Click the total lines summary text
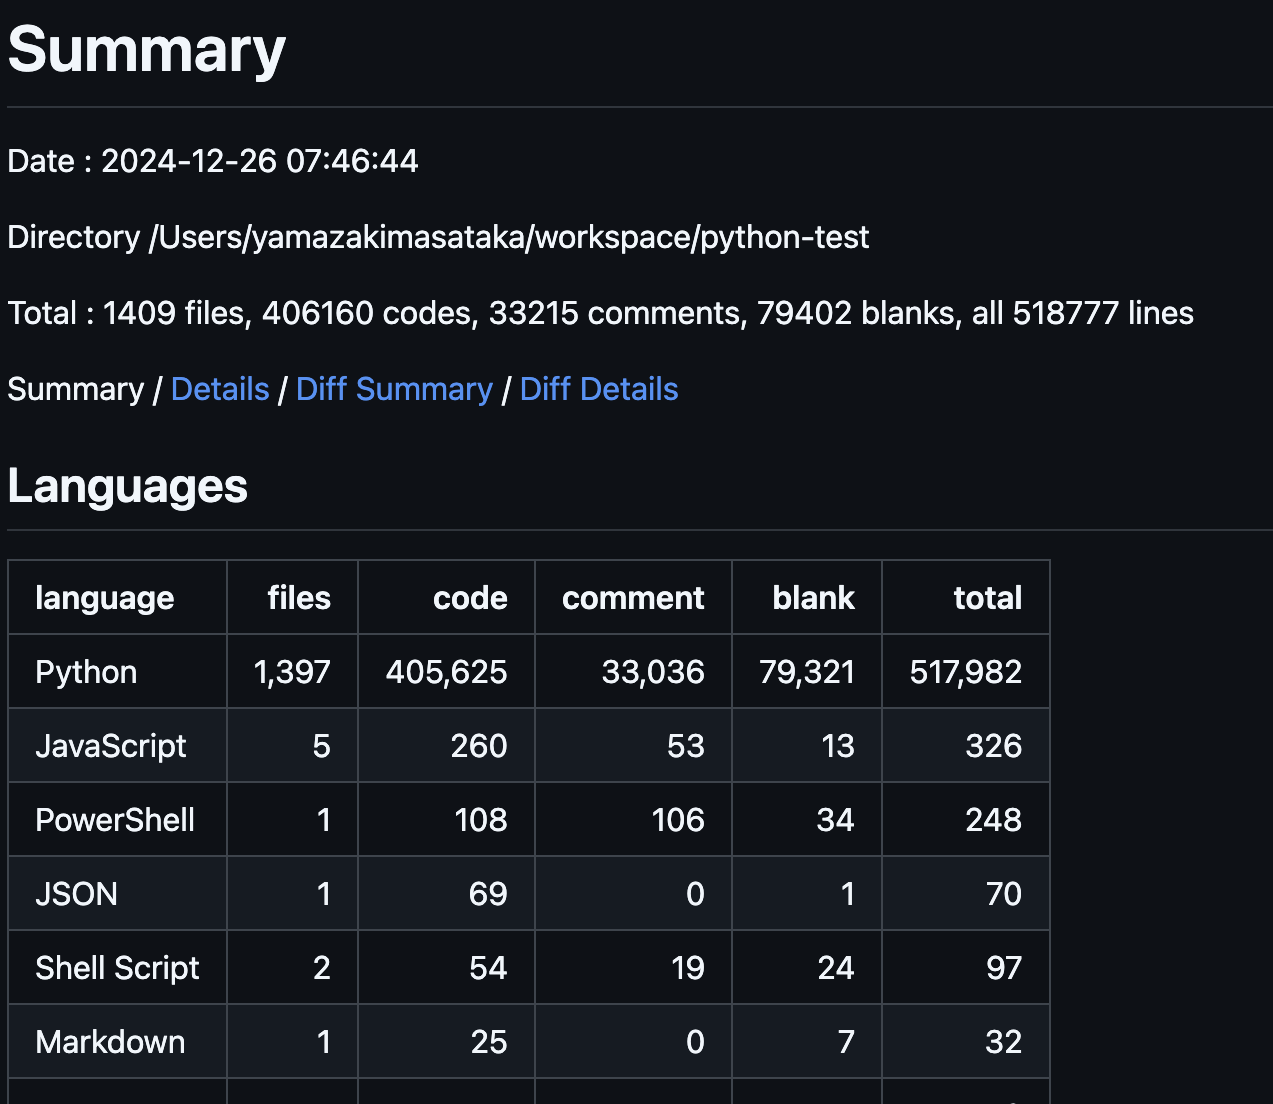 point(600,312)
